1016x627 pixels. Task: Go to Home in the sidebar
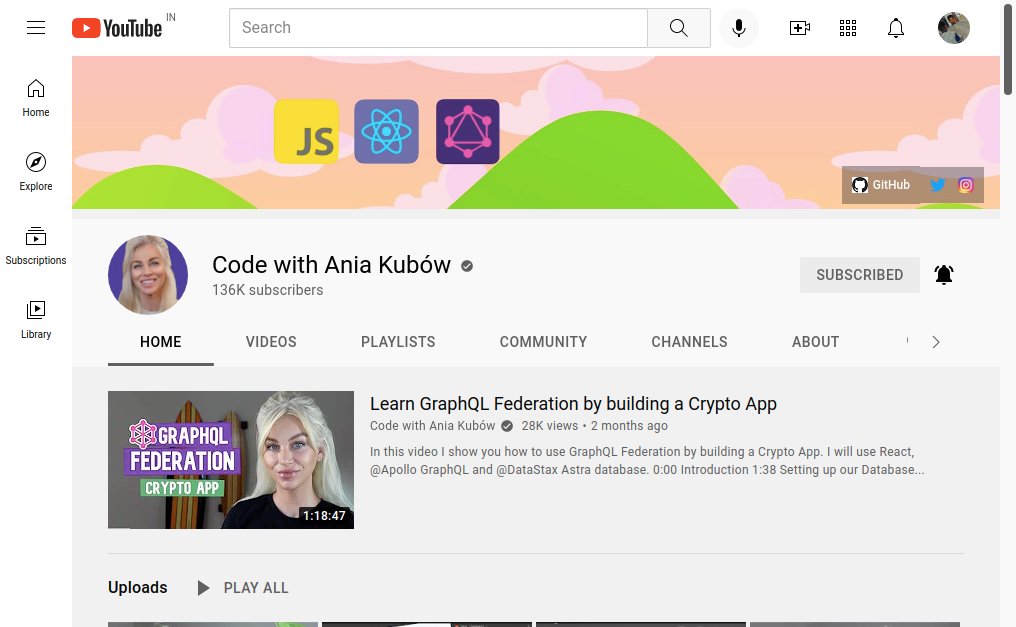36,98
